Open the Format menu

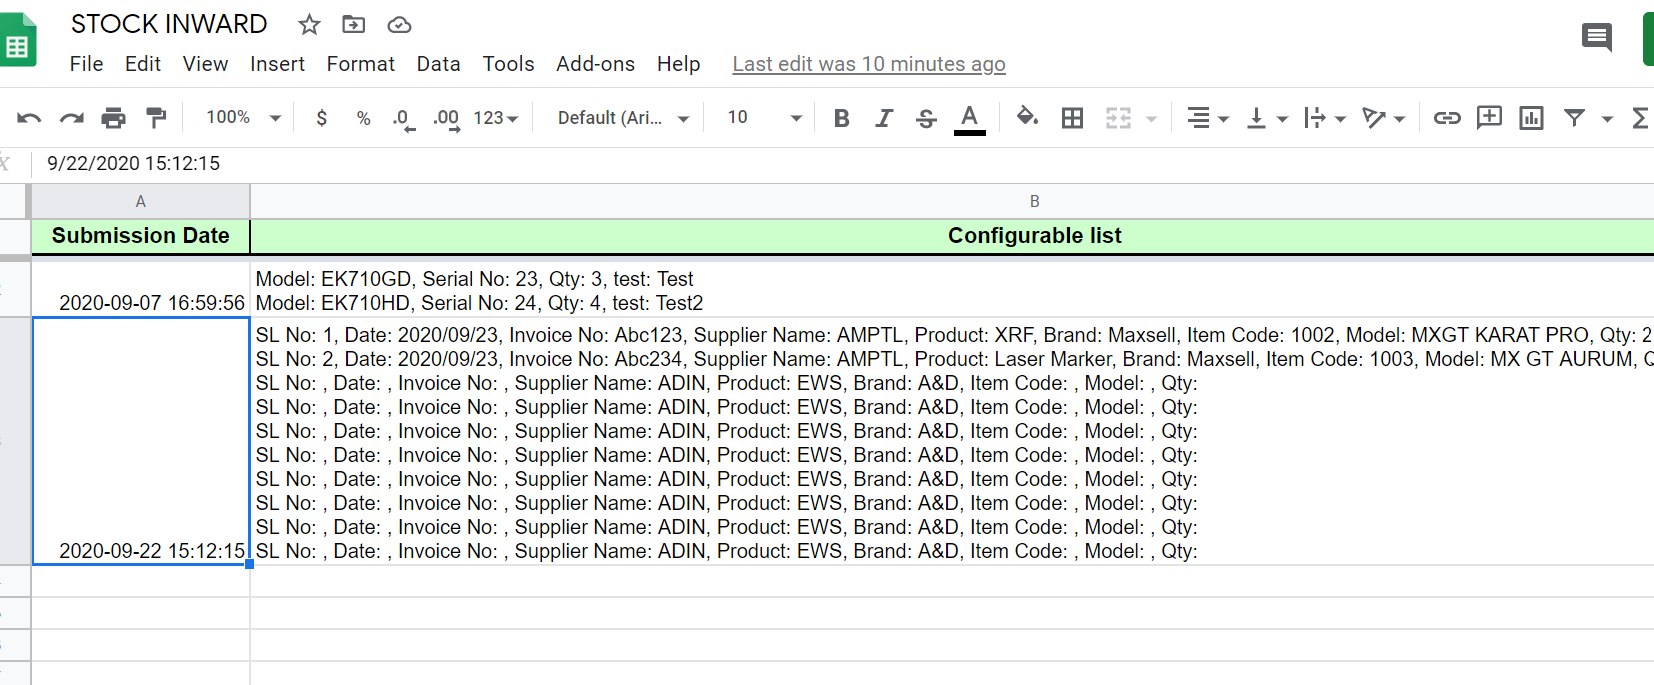point(360,64)
